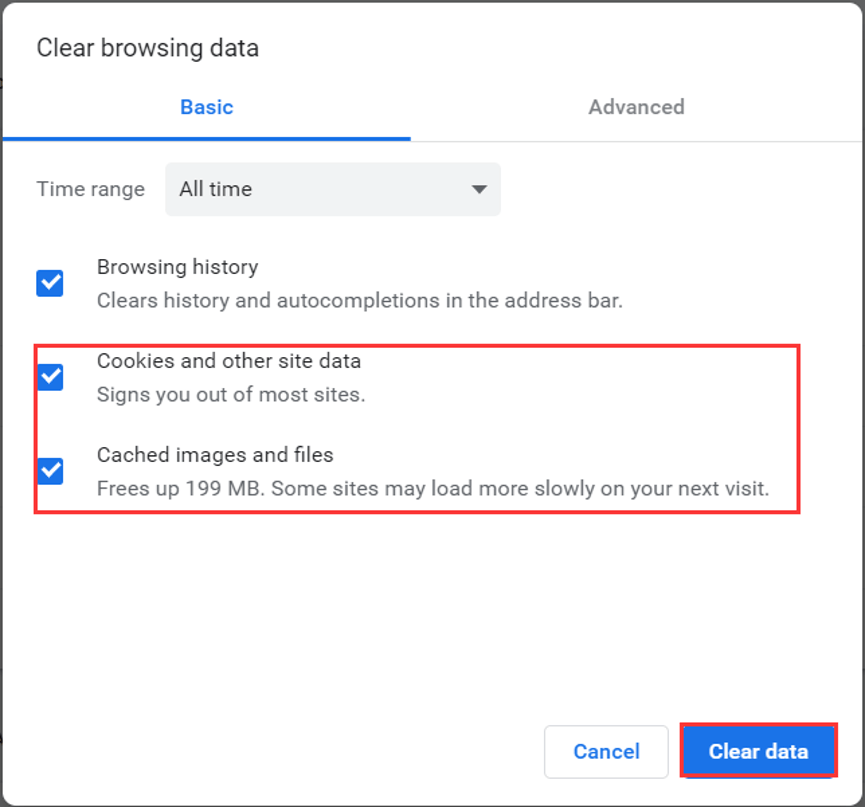Click the Cached images and files label

click(x=215, y=455)
